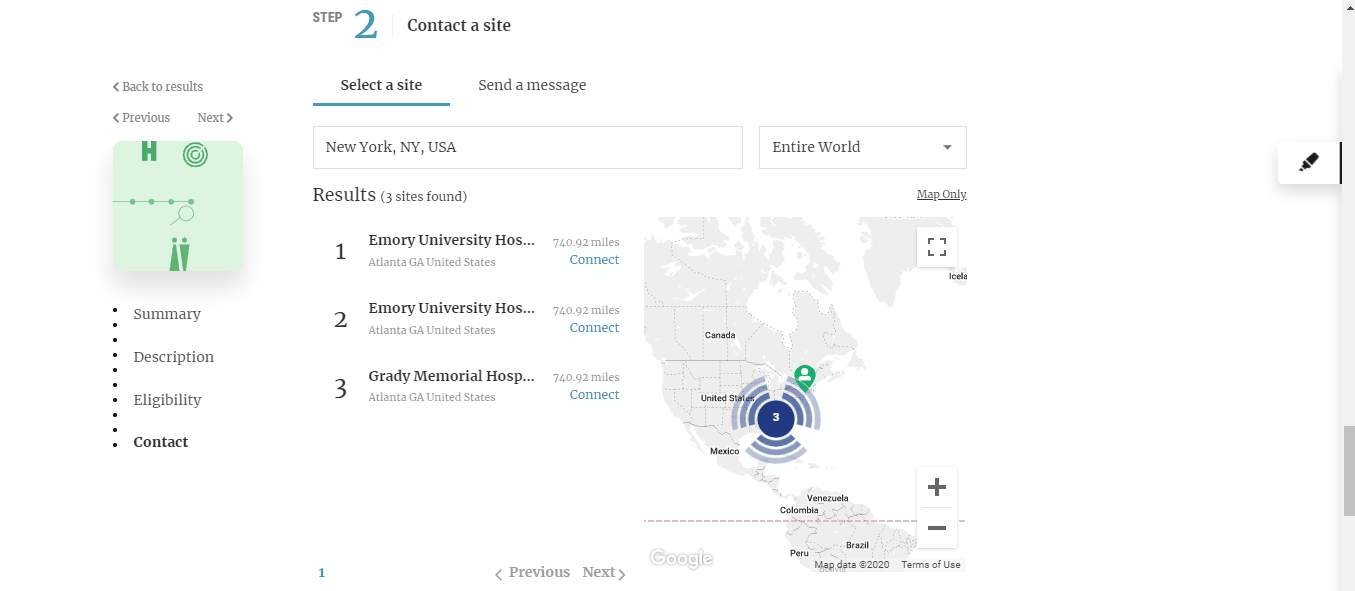
Task: Zoom in the map with plus button
Action: (936, 487)
